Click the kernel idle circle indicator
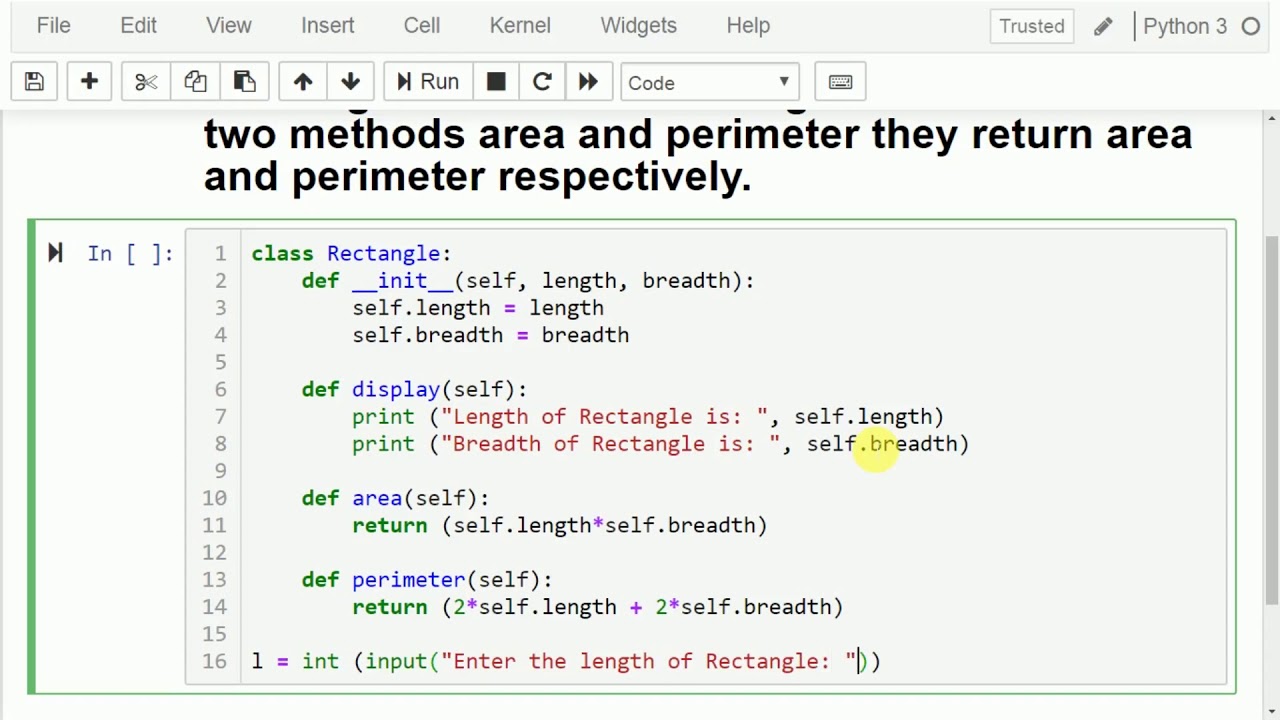 (x=1251, y=27)
